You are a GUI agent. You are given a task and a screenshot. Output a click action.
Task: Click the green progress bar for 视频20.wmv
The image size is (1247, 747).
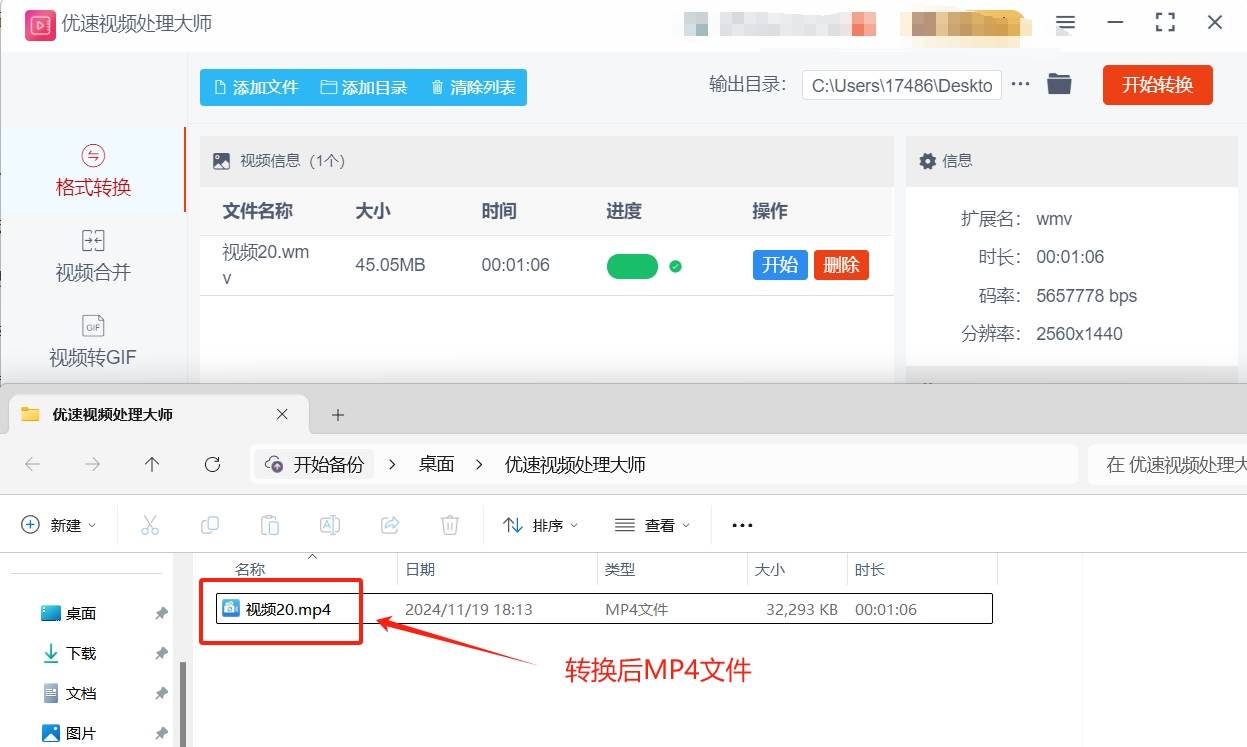tap(632, 266)
